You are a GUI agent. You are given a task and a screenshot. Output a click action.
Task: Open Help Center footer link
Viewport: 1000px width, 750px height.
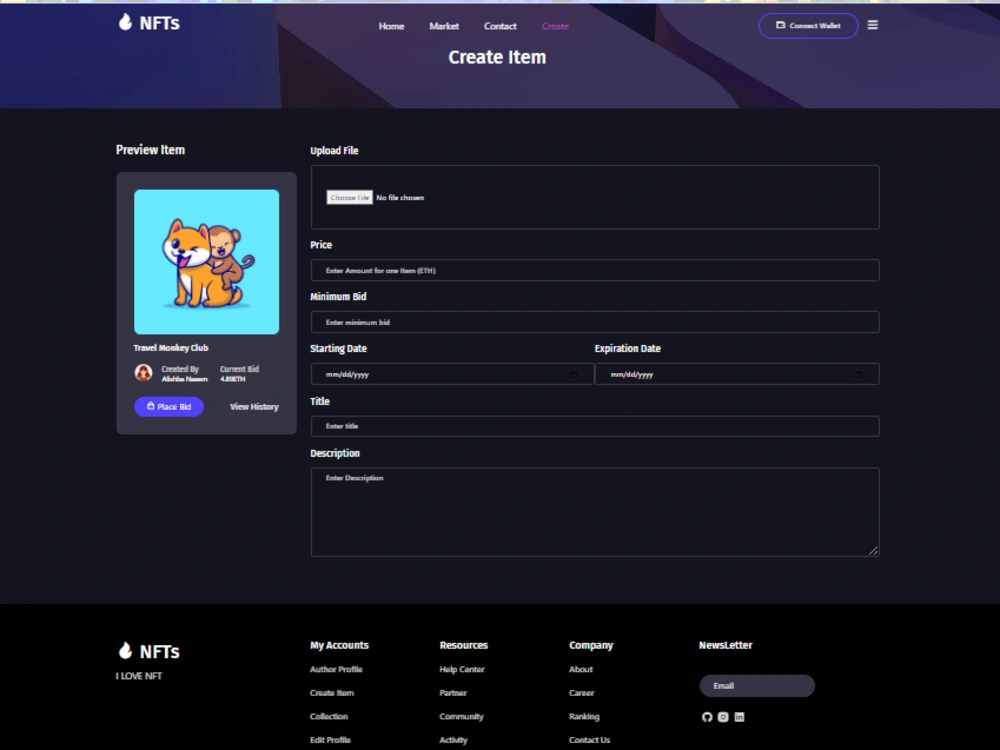(x=462, y=669)
